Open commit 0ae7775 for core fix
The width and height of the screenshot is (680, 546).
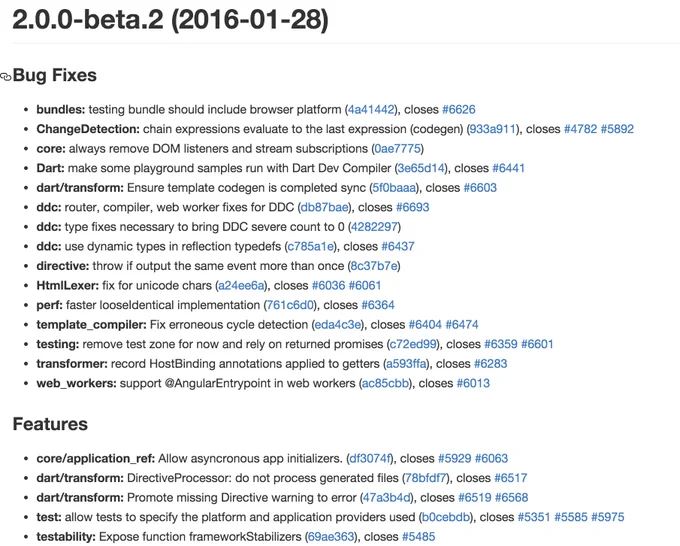coord(397,148)
